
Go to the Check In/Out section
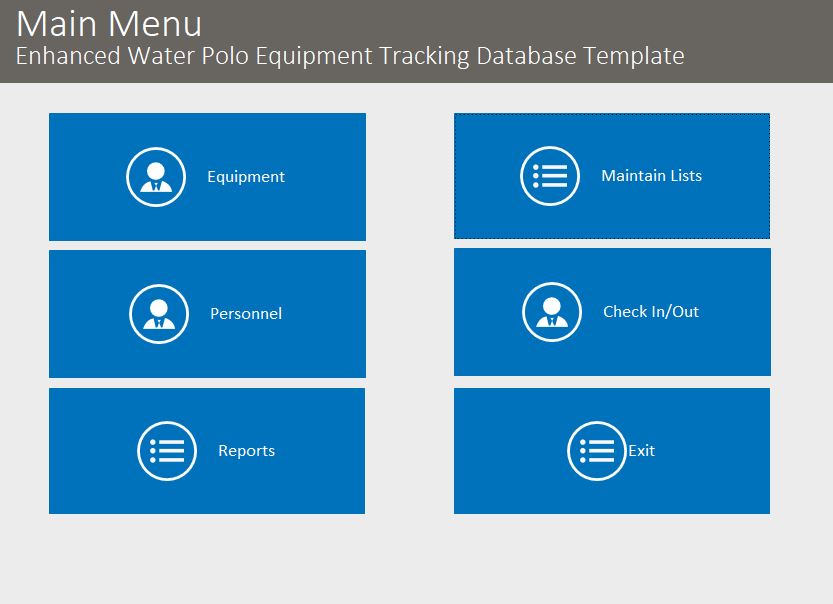(612, 312)
